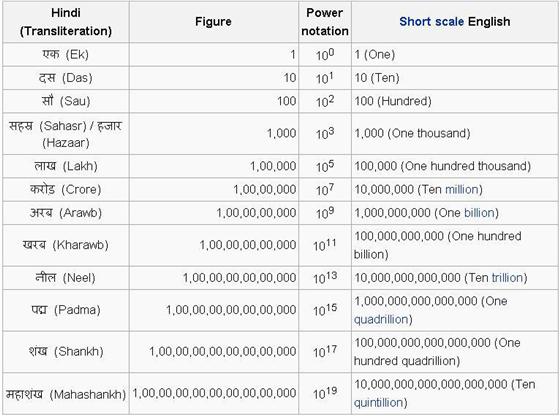This screenshot has height=416, width=560.
Task: Click the Lakh (लाख) cell
Action: click(66, 166)
